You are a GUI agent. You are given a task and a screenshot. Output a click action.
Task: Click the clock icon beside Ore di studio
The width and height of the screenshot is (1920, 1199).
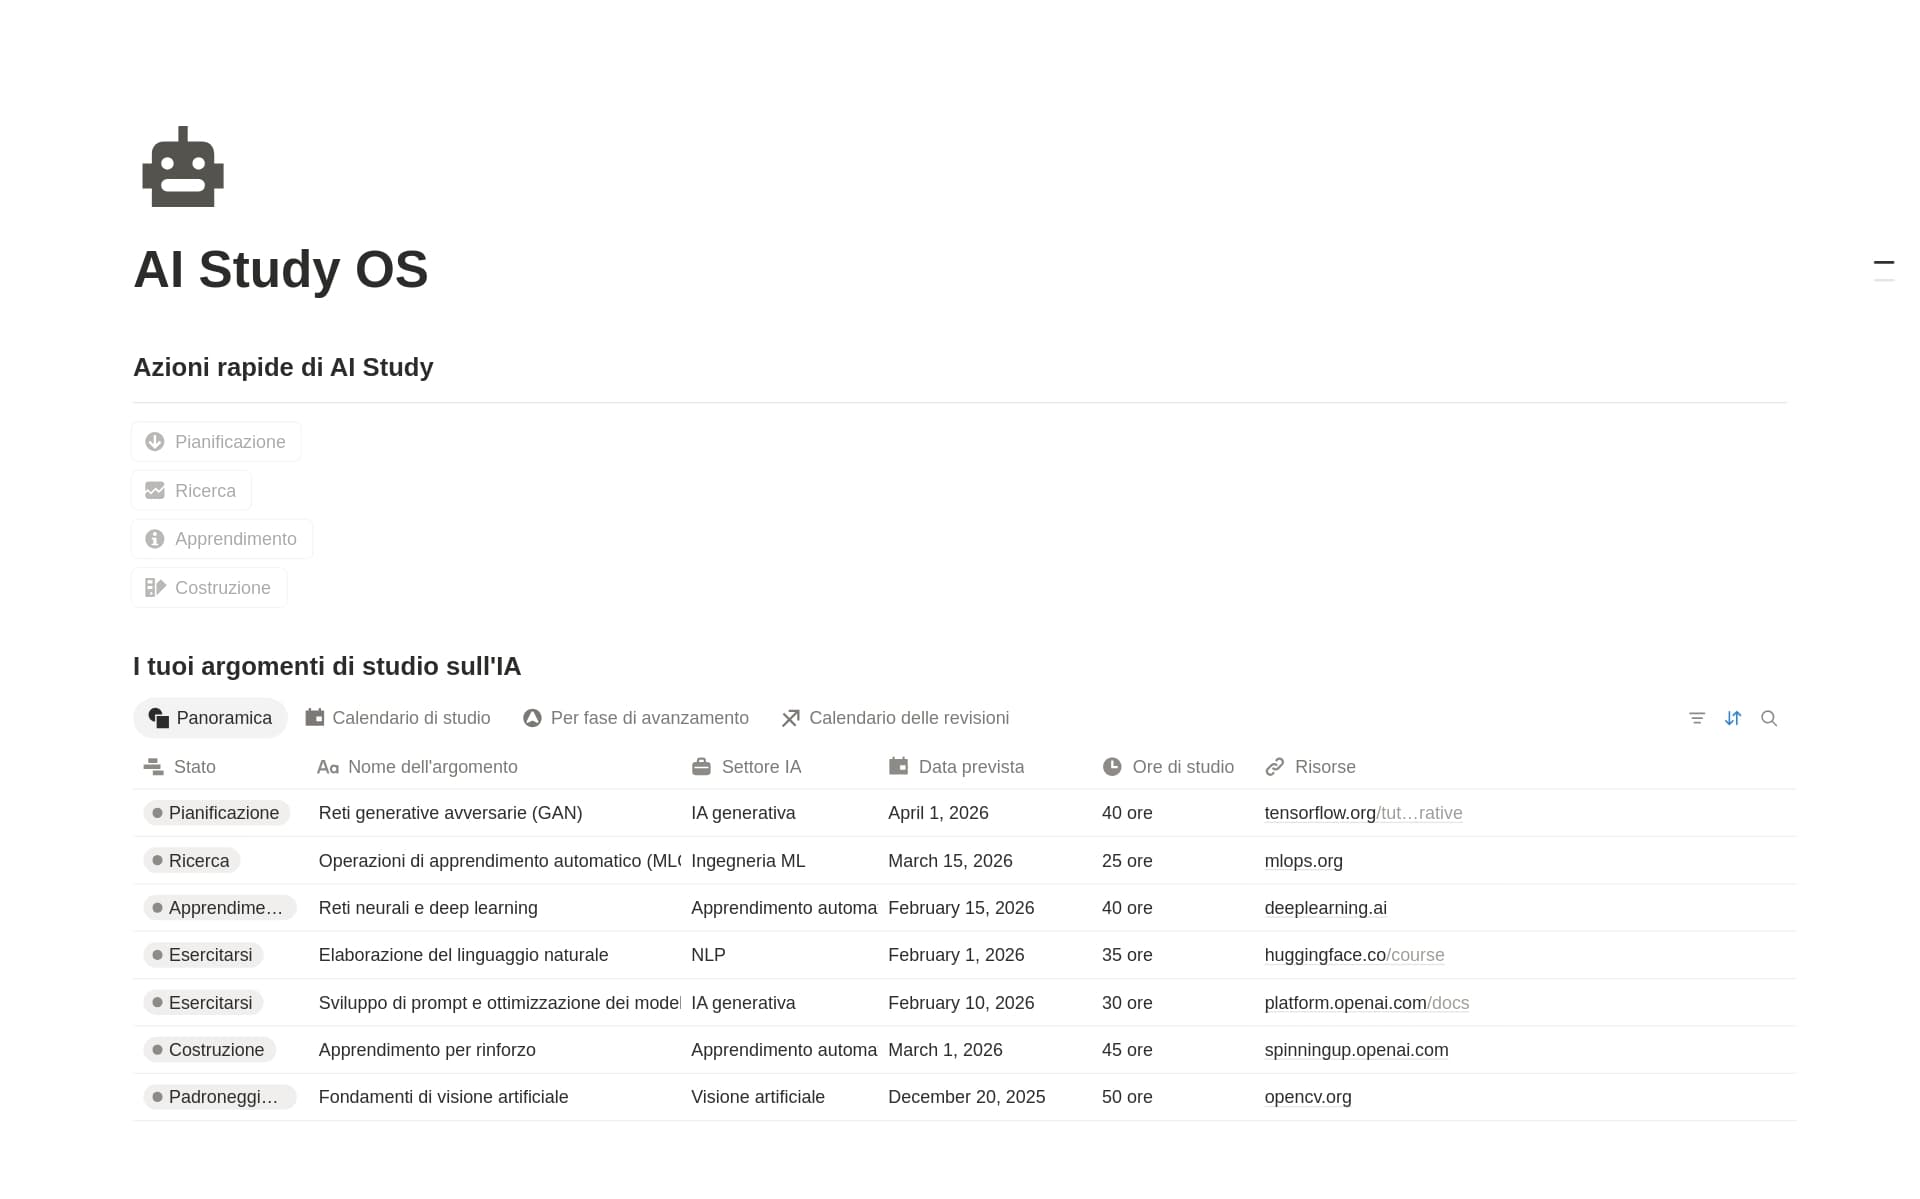tap(1112, 767)
